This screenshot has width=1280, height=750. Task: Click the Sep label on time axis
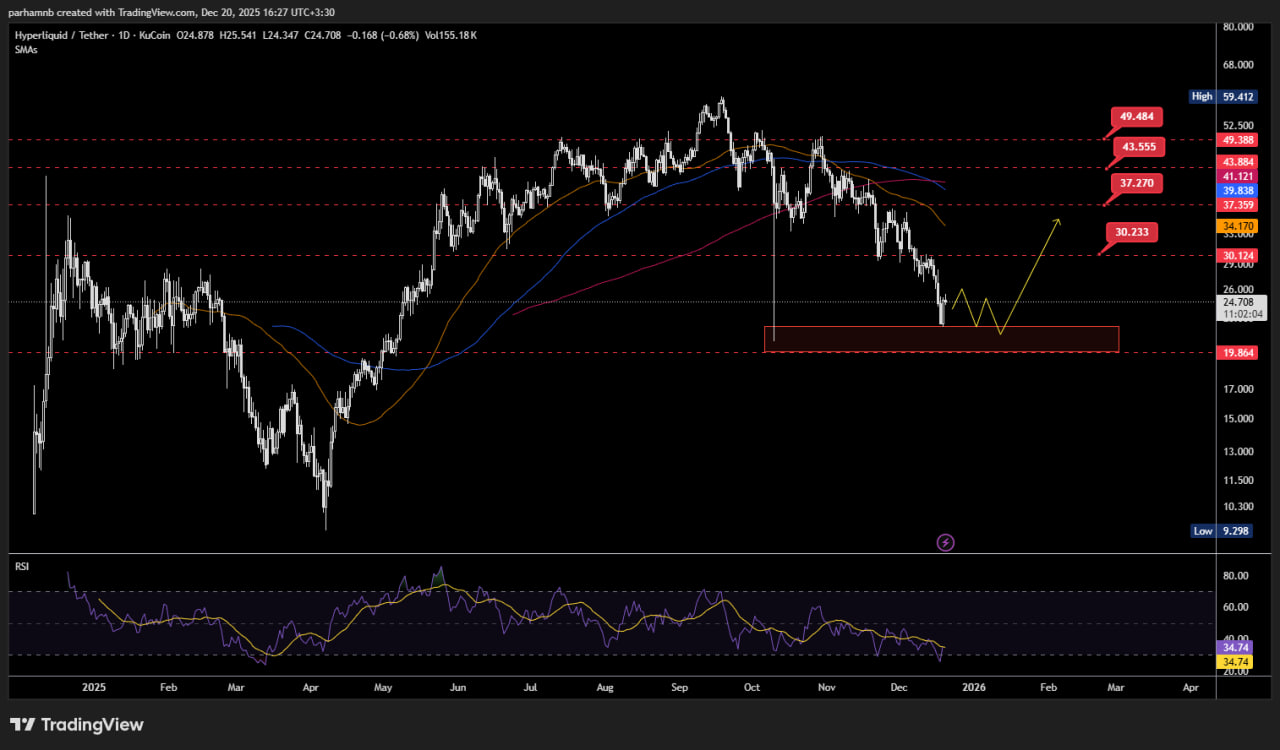680,688
